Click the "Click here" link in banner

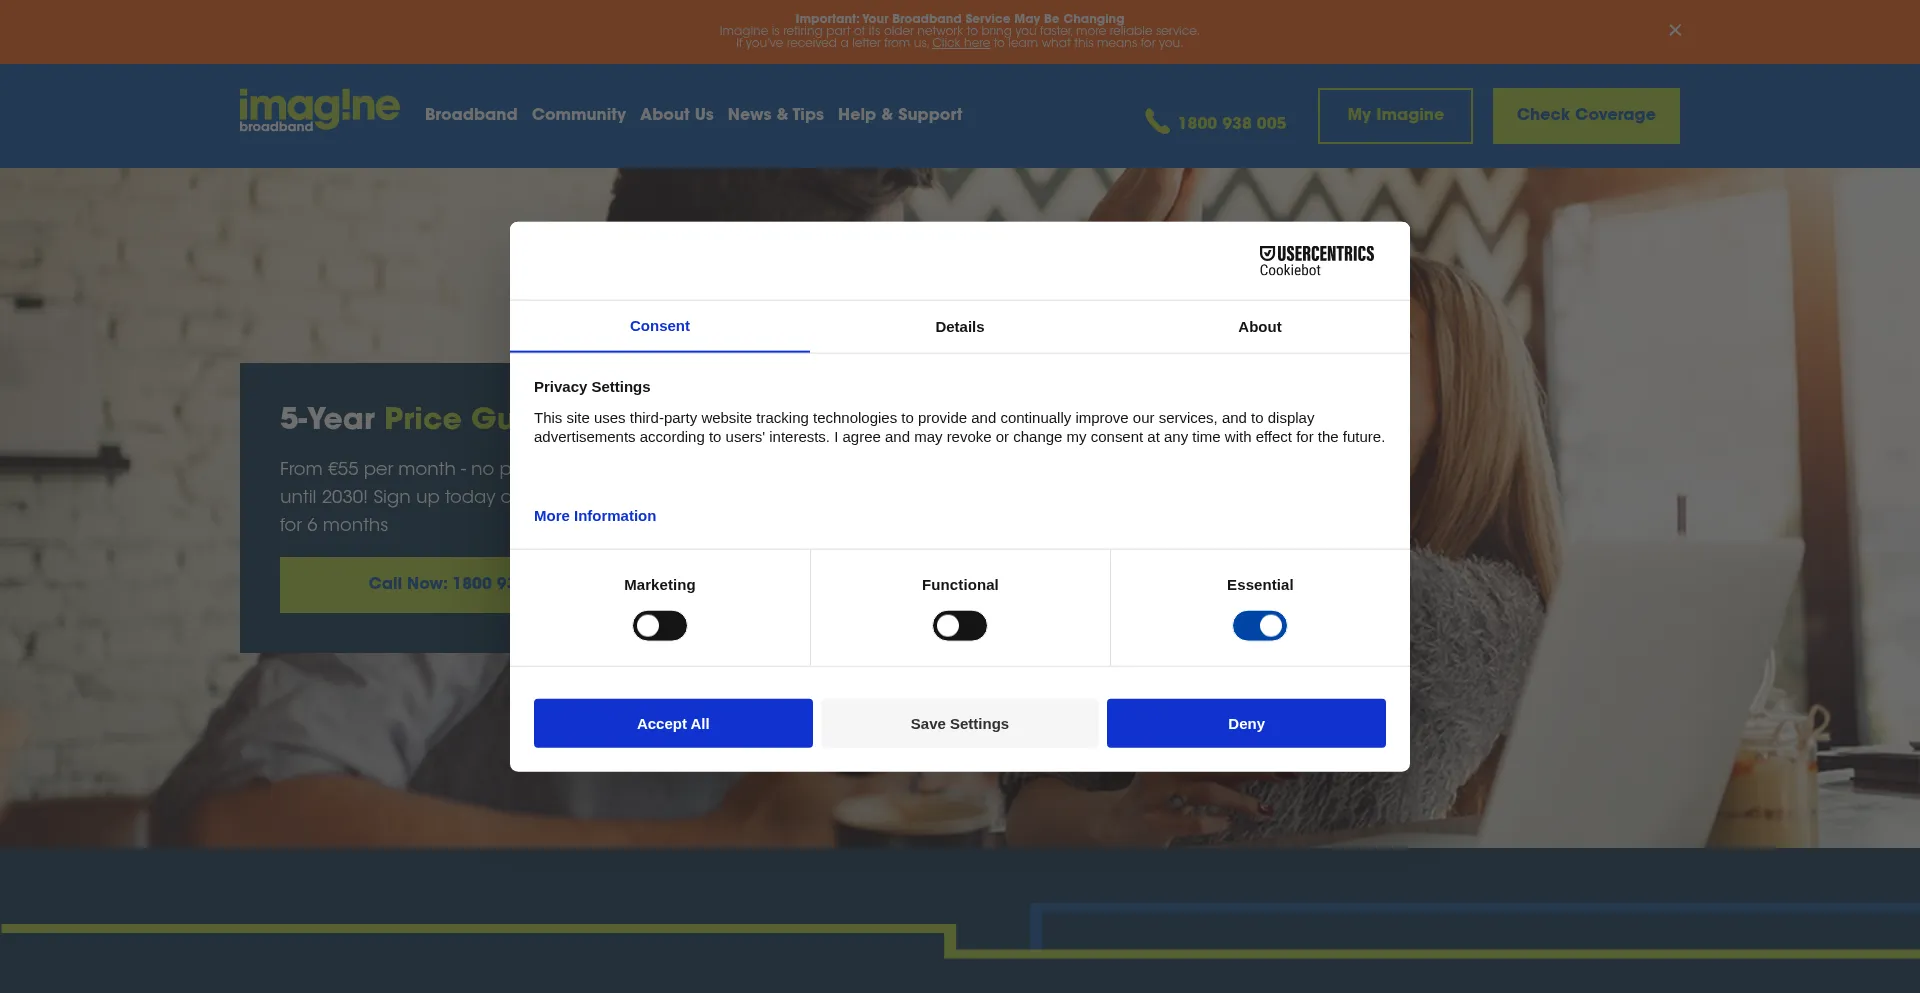point(961,44)
